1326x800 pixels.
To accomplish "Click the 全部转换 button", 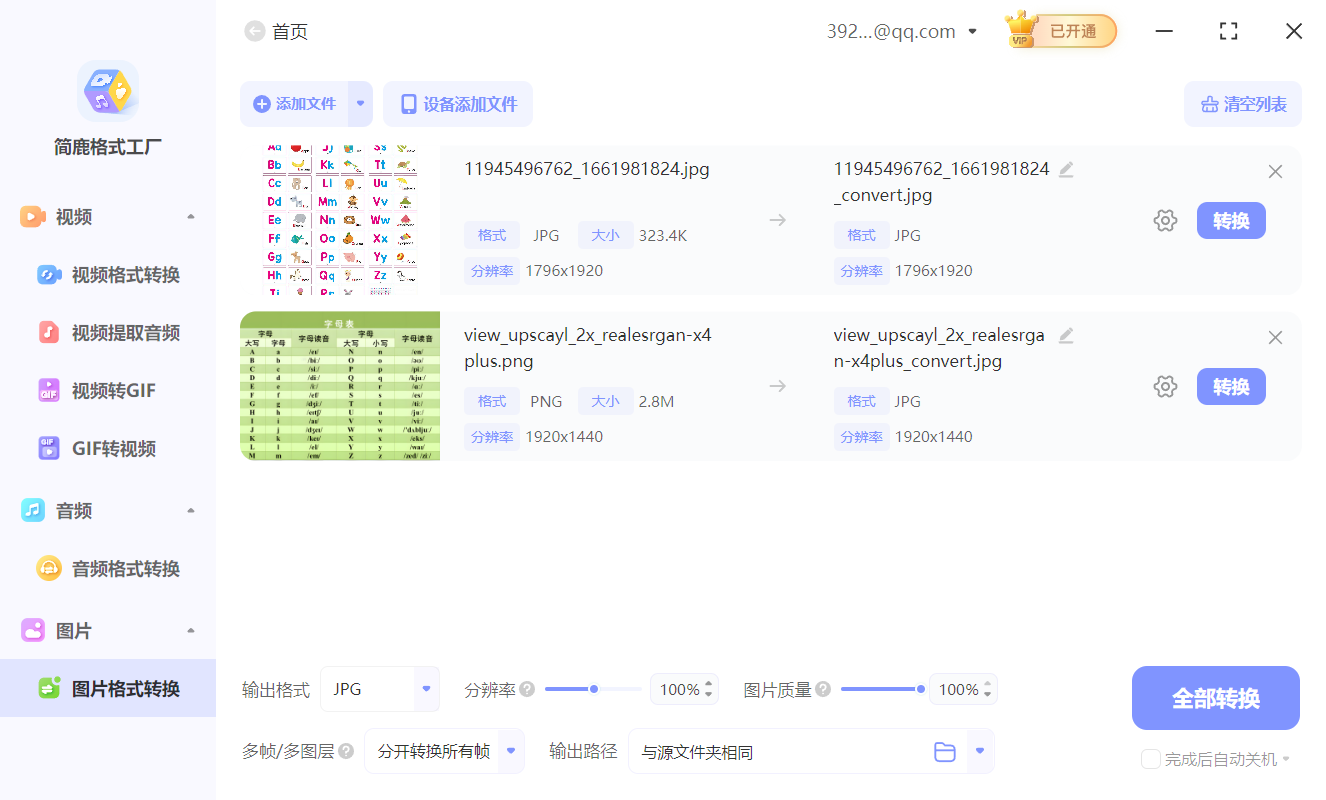I will point(1215,698).
